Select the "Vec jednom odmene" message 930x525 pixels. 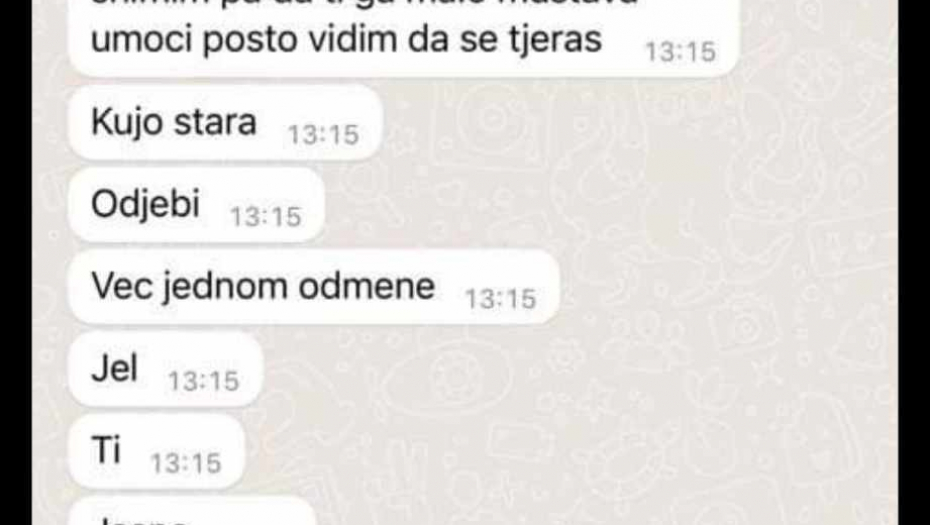314,287
